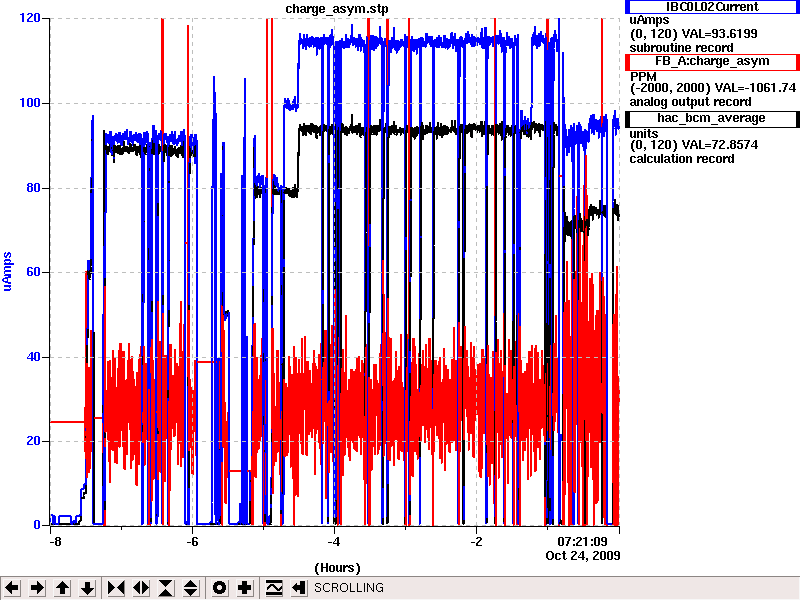The image size is (800, 600).
Task: Click the (Hours) x-axis label
Action: (337, 568)
